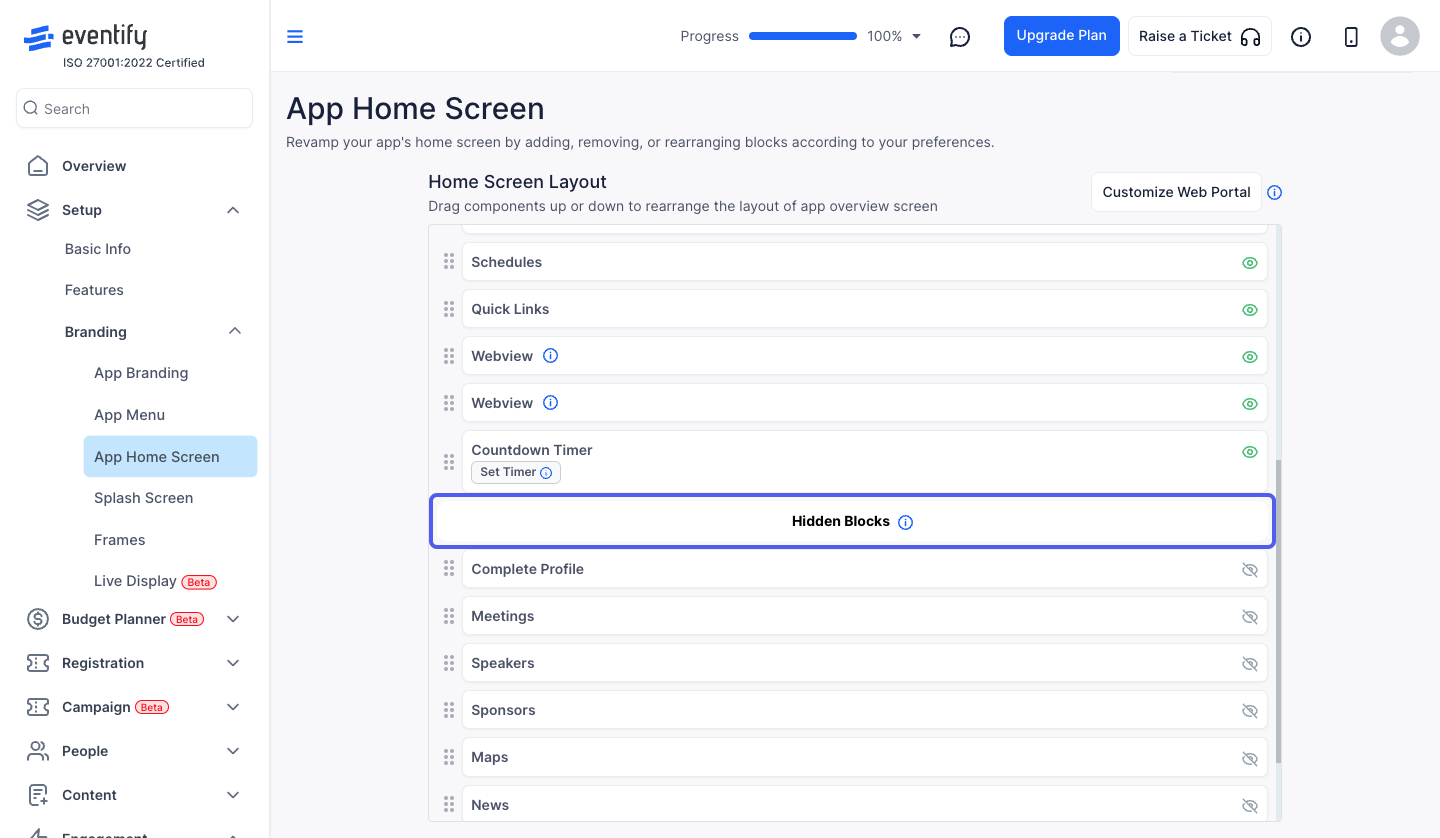Click the Content document icon in sidebar

38,795
